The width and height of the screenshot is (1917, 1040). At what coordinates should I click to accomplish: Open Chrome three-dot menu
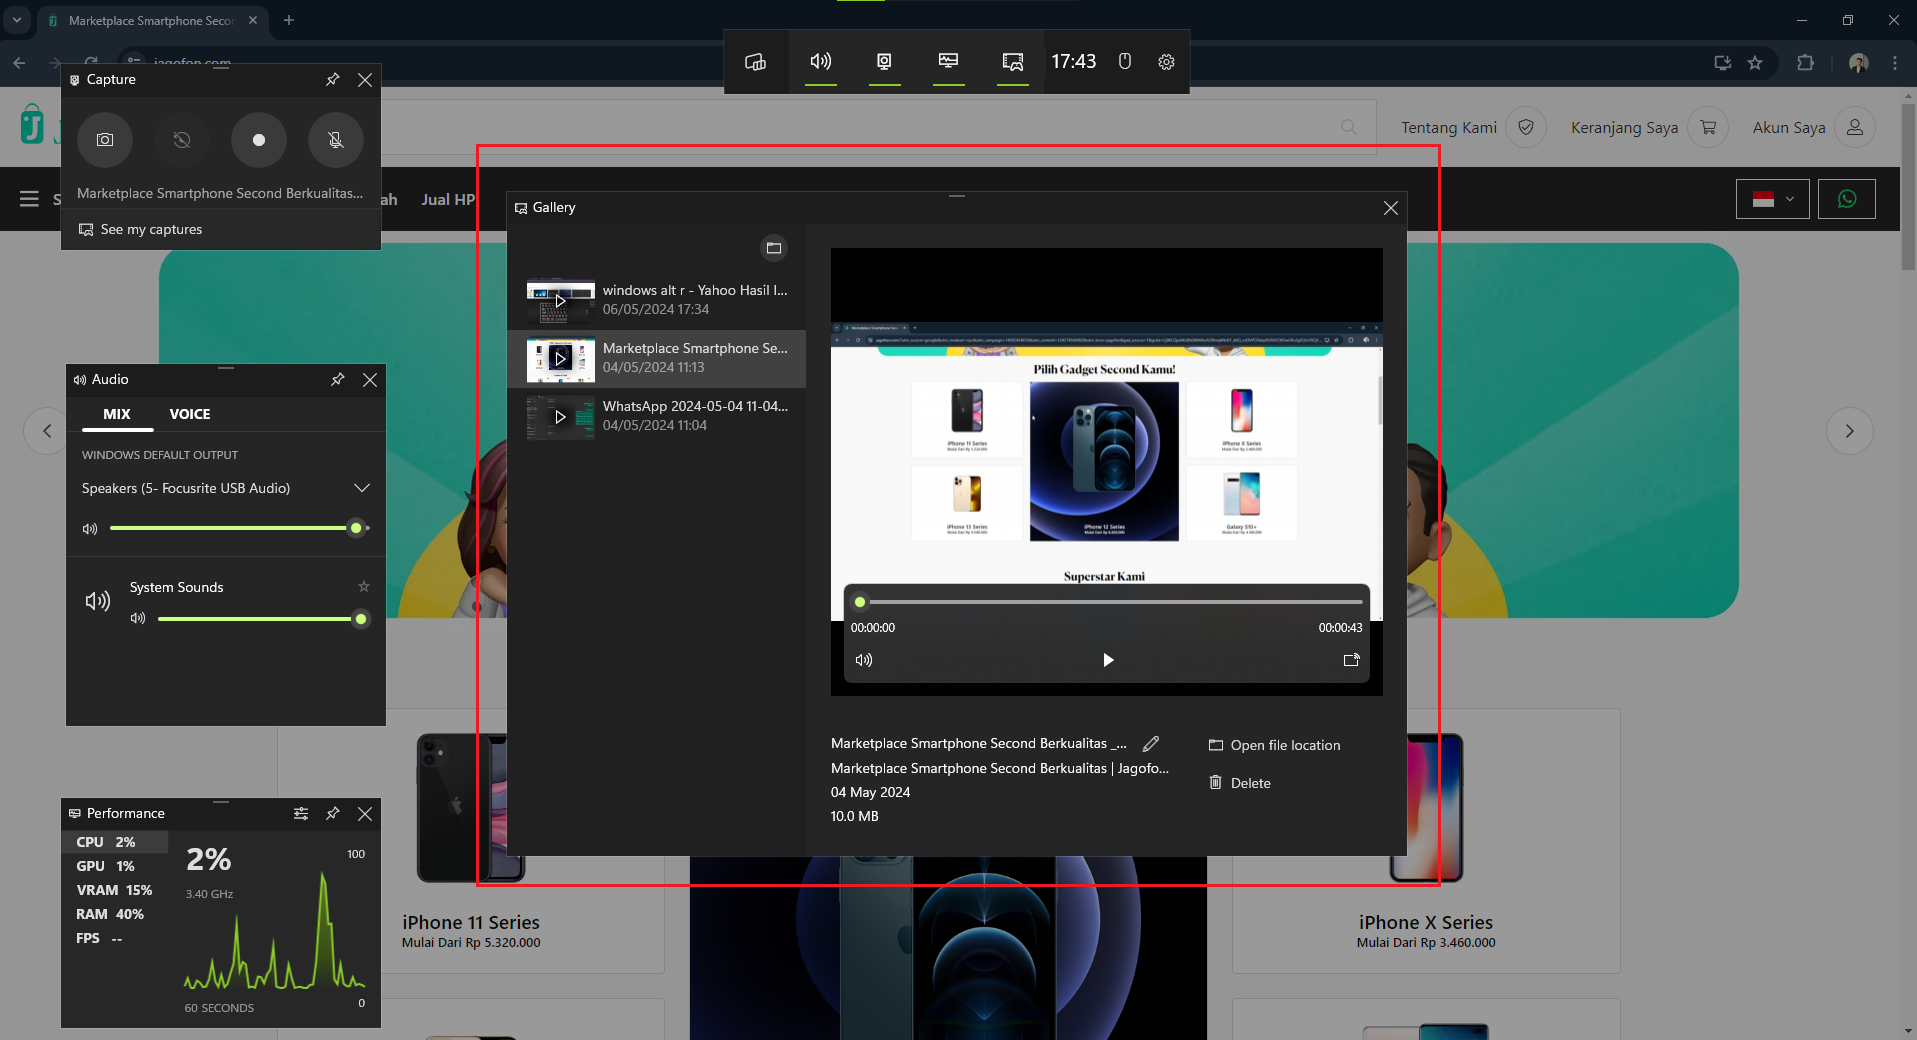1895,62
